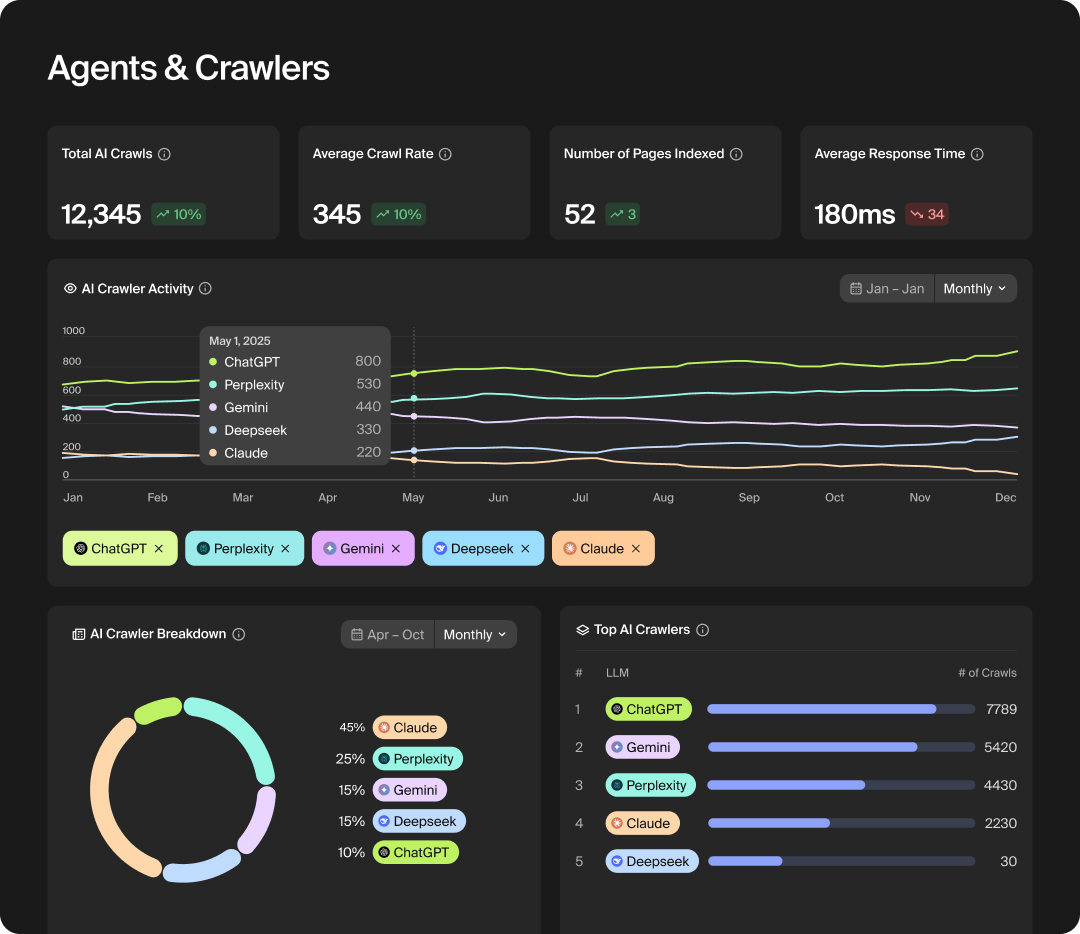Click ChatGPT legend tag in breakdown

415,853
